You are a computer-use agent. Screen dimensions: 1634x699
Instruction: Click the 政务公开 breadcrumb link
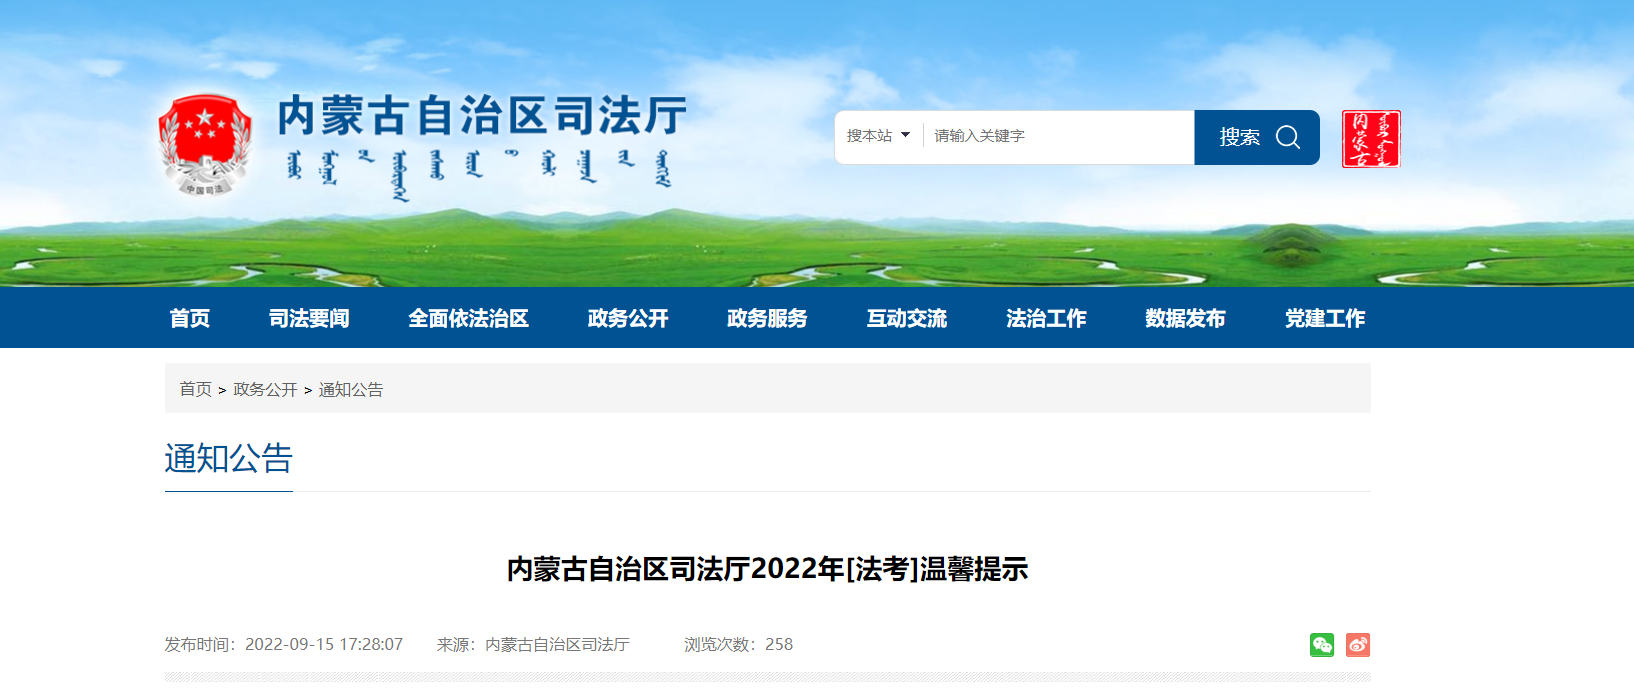(265, 389)
